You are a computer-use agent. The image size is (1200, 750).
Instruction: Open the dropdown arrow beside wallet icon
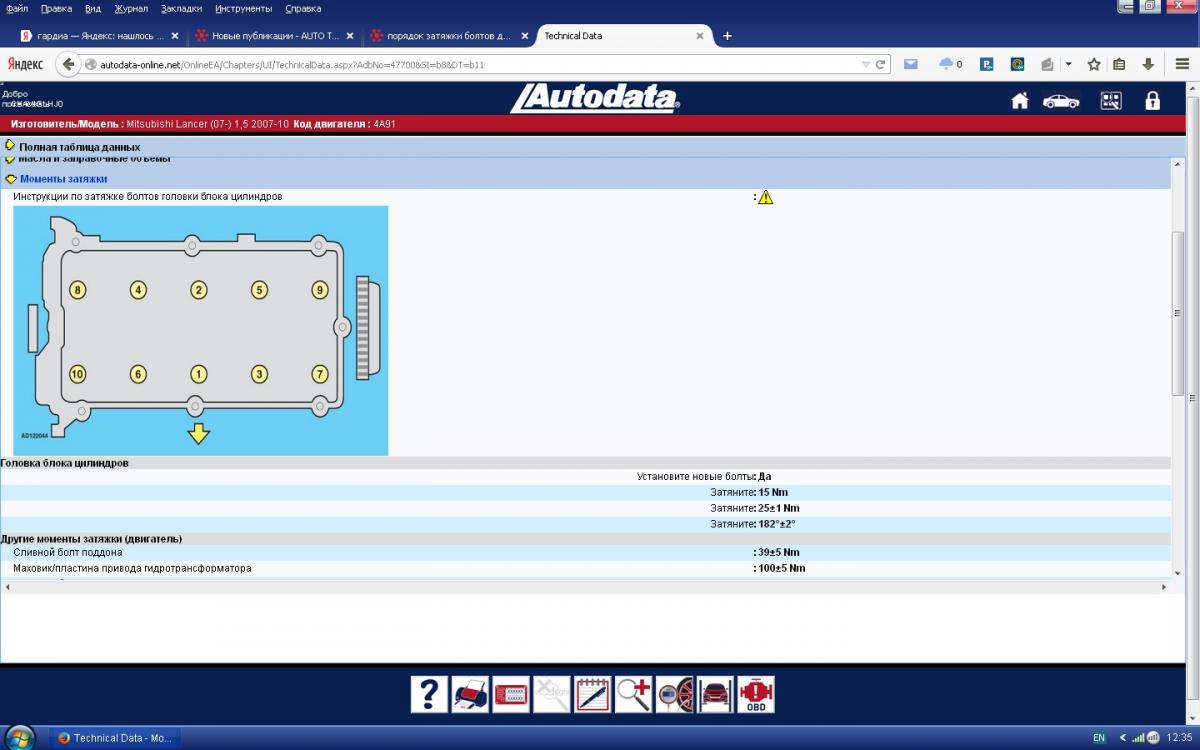[x=1068, y=64]
